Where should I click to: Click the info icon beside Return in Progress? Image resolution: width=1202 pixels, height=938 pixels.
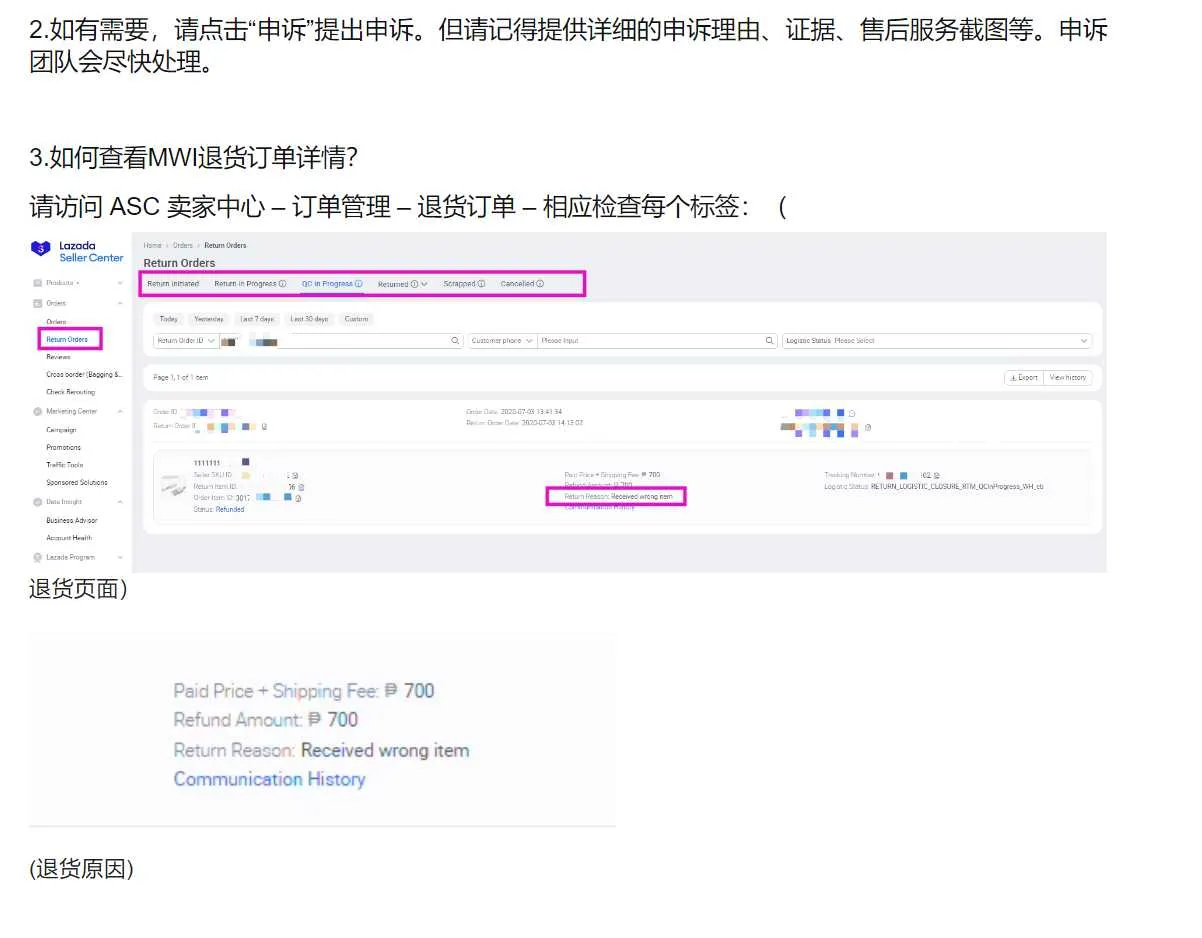click(x=284, y=283)
